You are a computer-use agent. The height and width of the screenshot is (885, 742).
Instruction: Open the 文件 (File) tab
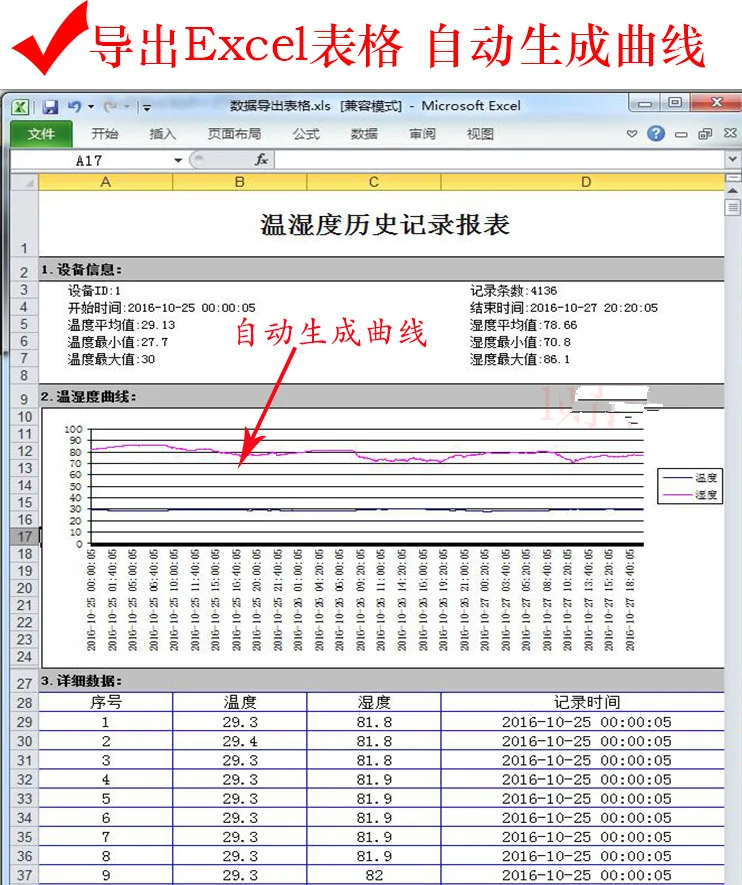41,134
